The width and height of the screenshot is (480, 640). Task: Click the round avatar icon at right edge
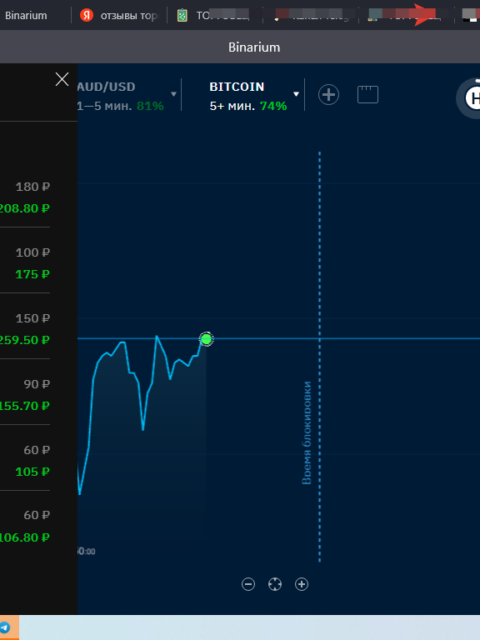click(469, 98)
